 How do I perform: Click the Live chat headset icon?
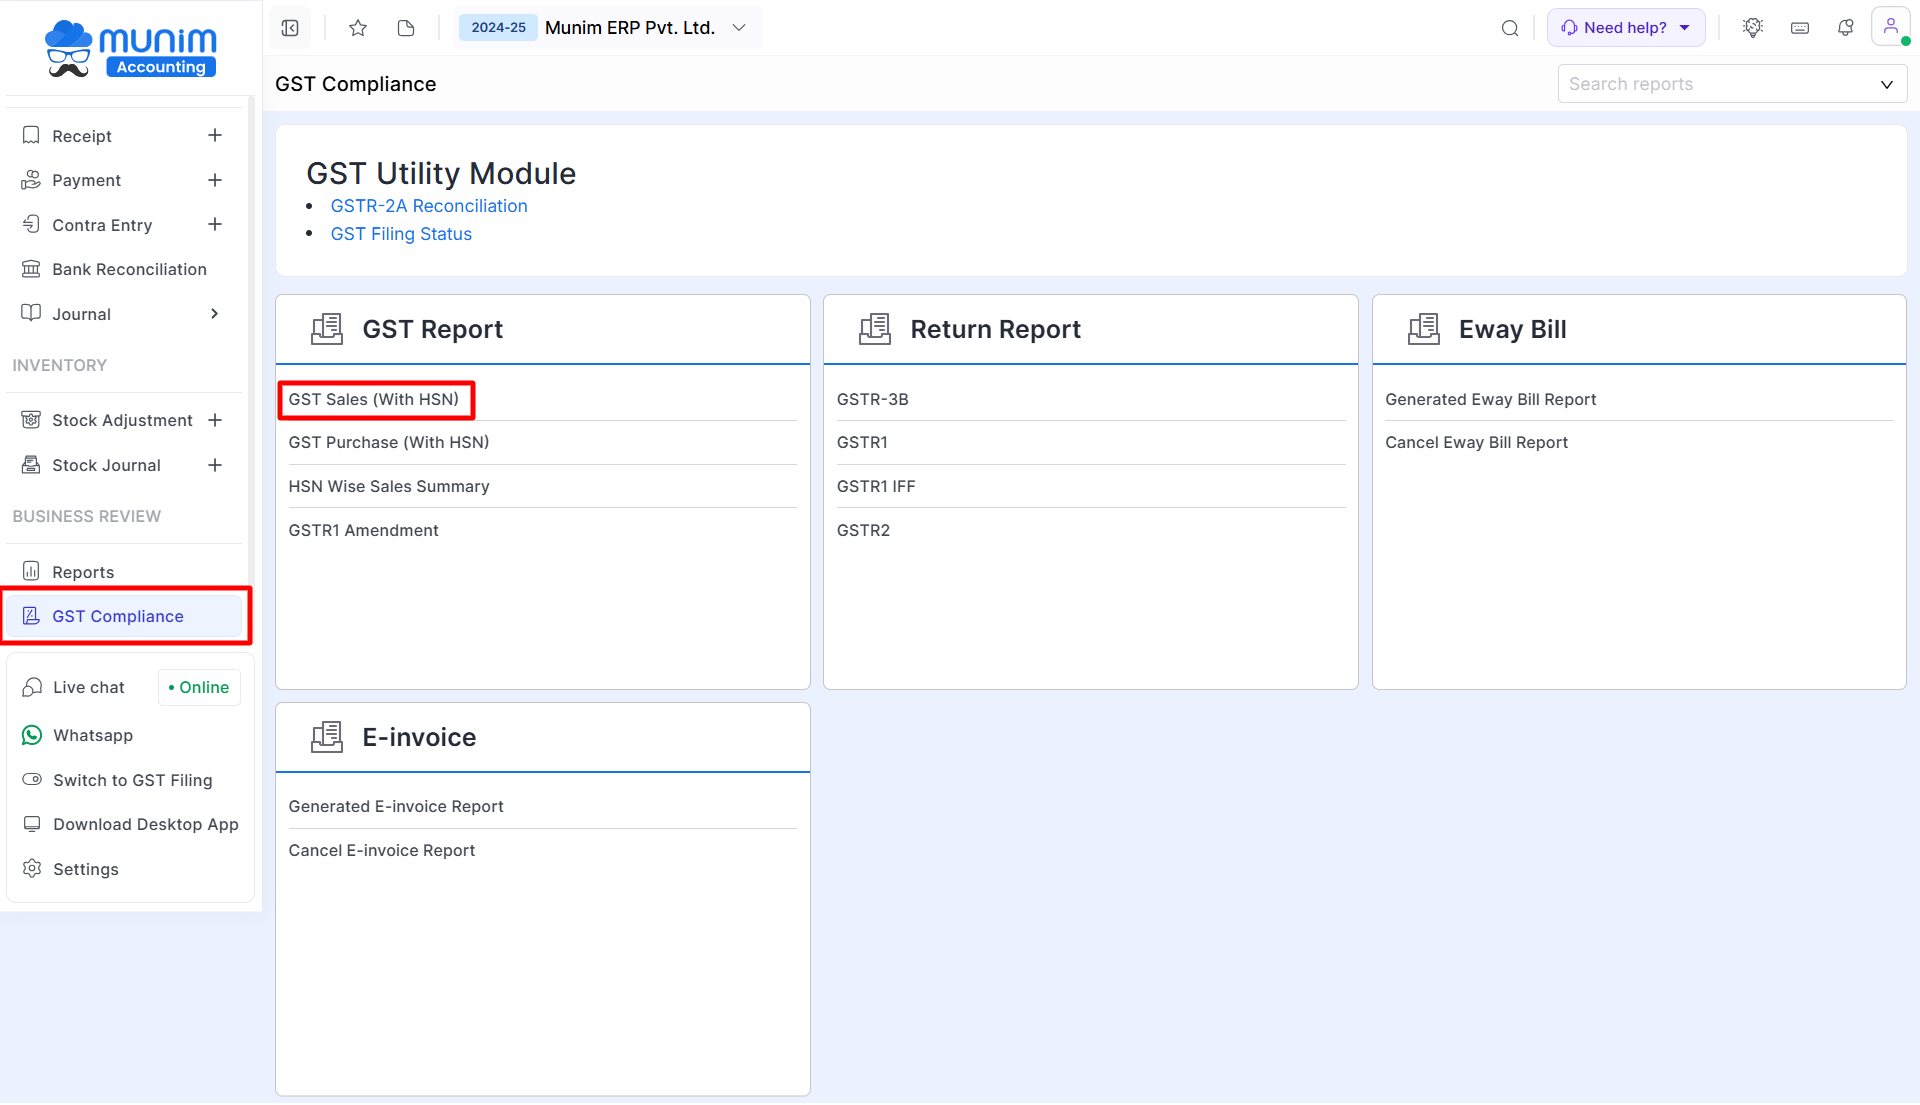tap(32, 687)
